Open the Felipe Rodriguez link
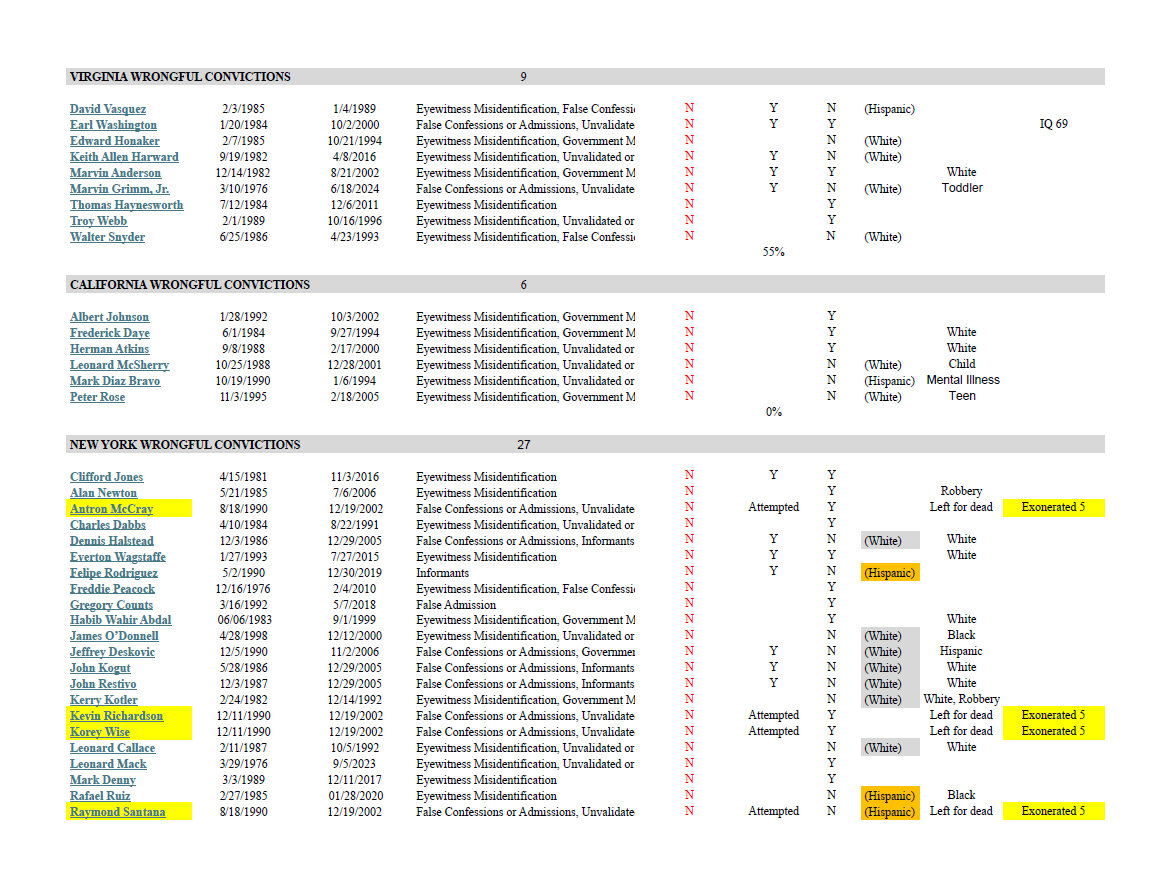This screenshot has width=1172, height=890. click(x=114, y=573)
